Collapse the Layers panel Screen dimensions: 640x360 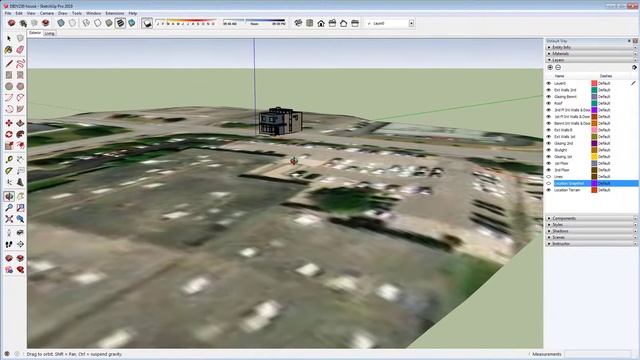[x=591, y=60]
